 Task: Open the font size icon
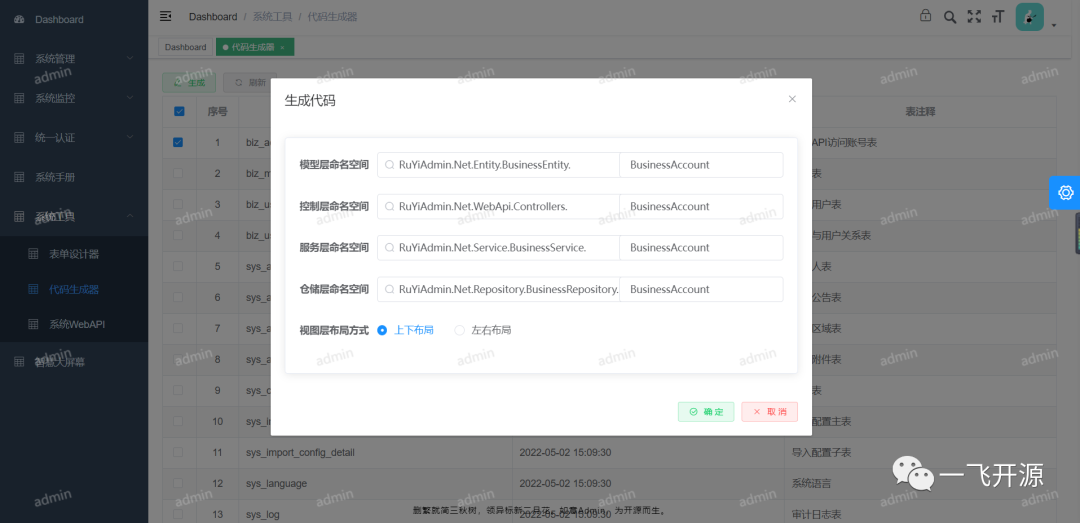(997, 17)
